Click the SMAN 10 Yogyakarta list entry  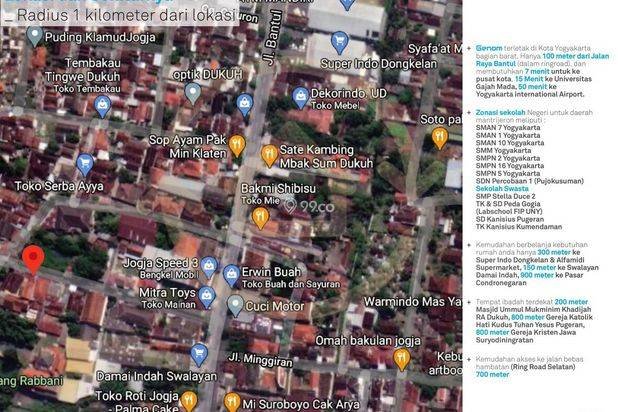tap(510, 143)
